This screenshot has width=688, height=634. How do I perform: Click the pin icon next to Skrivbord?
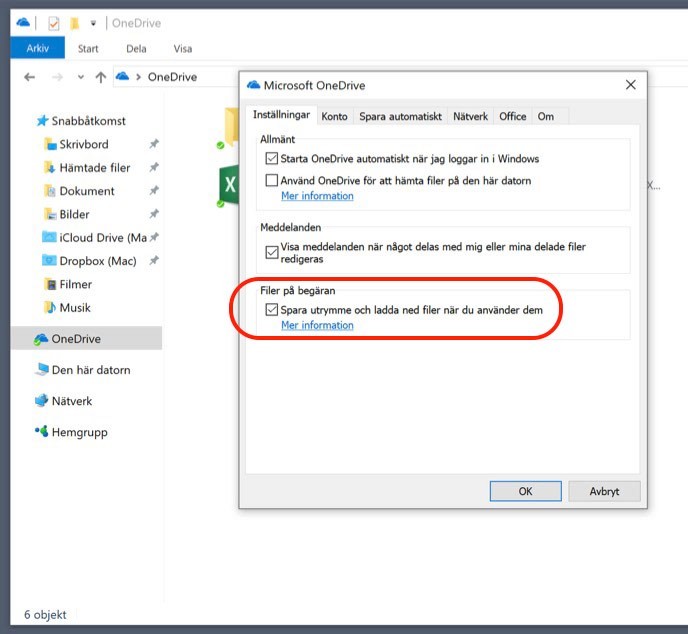154,144
